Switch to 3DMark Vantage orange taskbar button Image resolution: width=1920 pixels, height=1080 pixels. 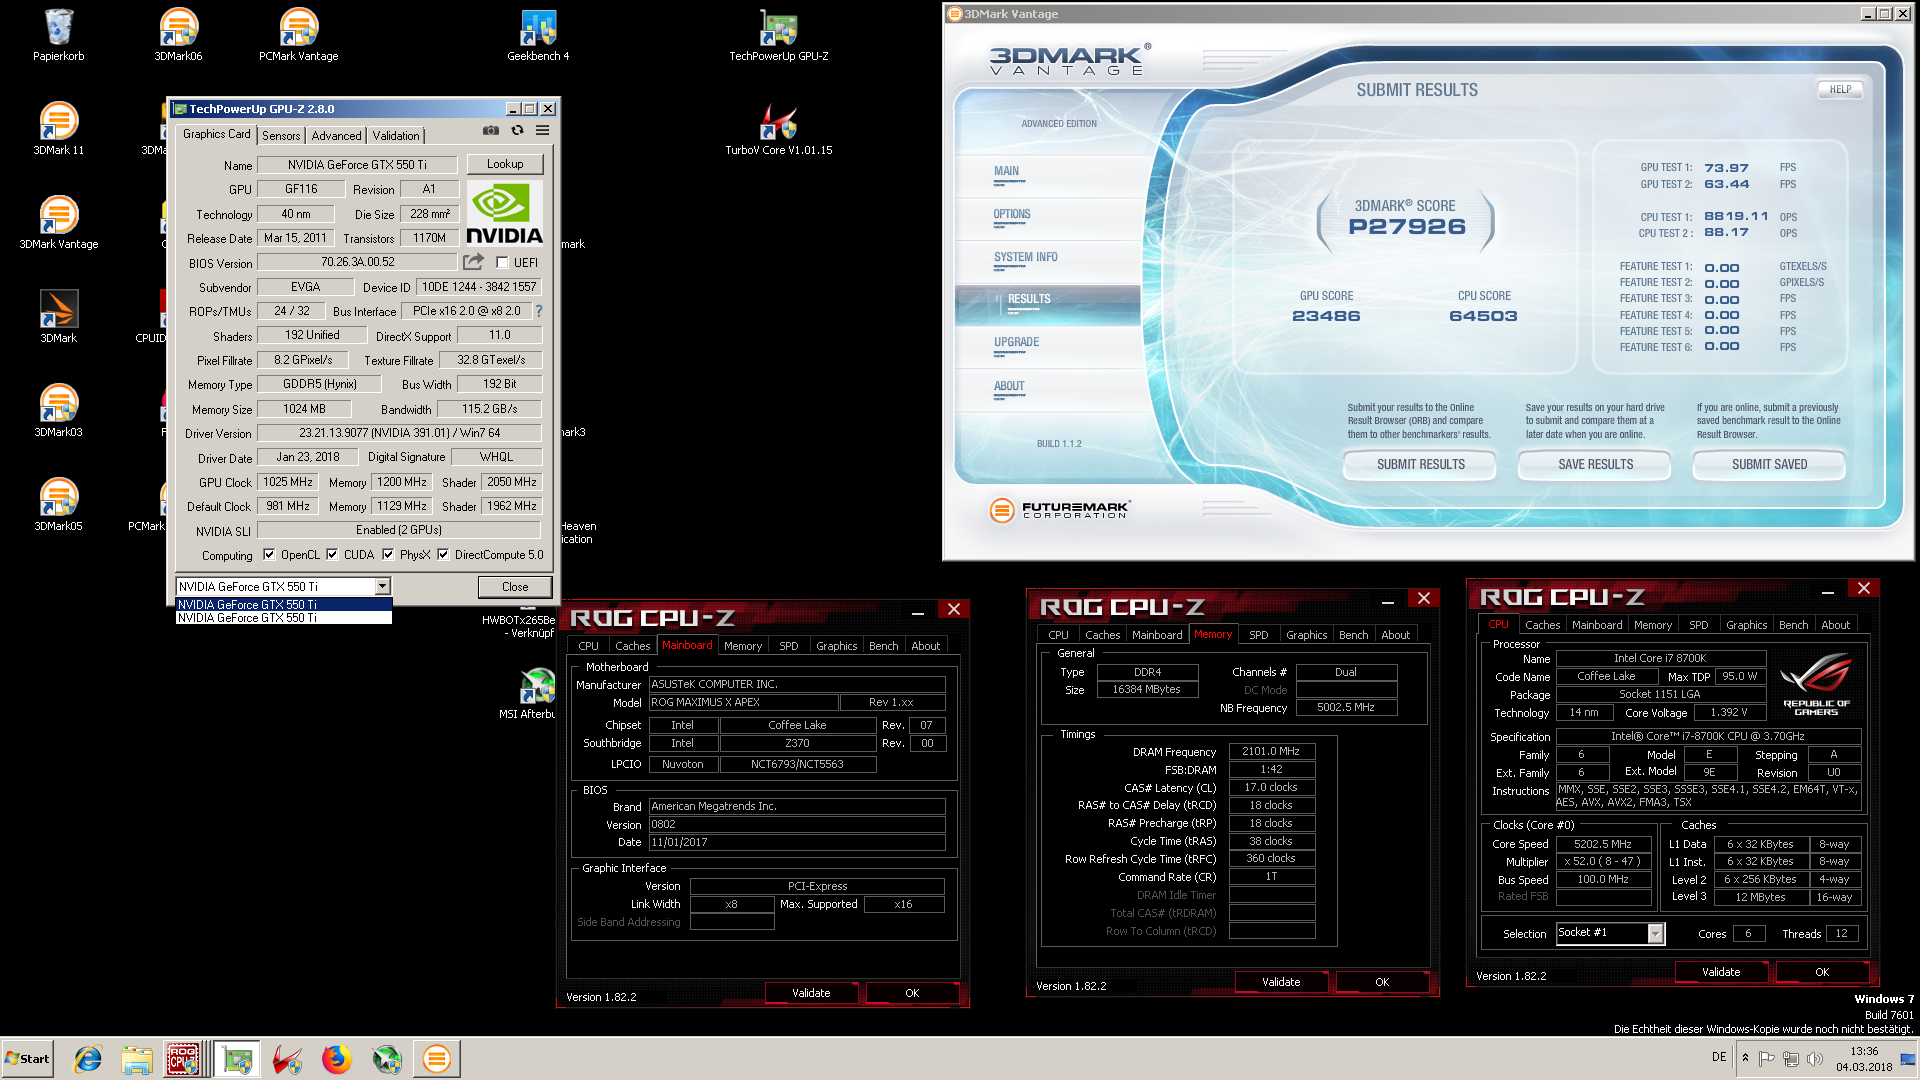[437, 1059]
